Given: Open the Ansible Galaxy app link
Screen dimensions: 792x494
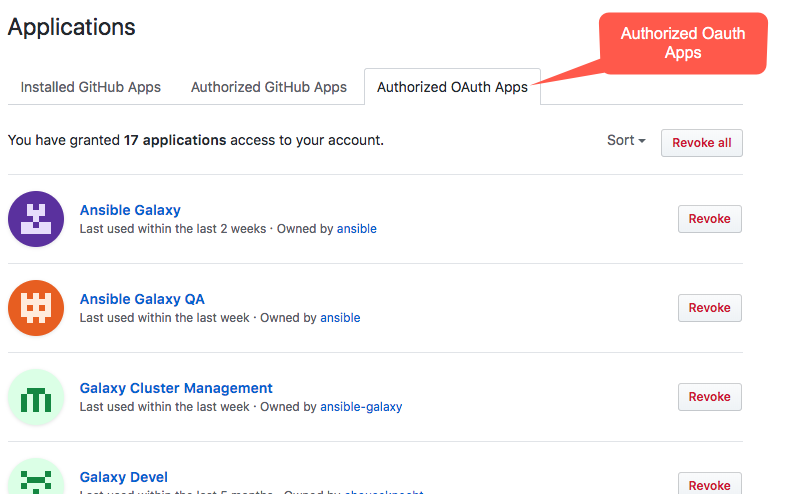Looking at the screenshot, I should tap(130, 210).
